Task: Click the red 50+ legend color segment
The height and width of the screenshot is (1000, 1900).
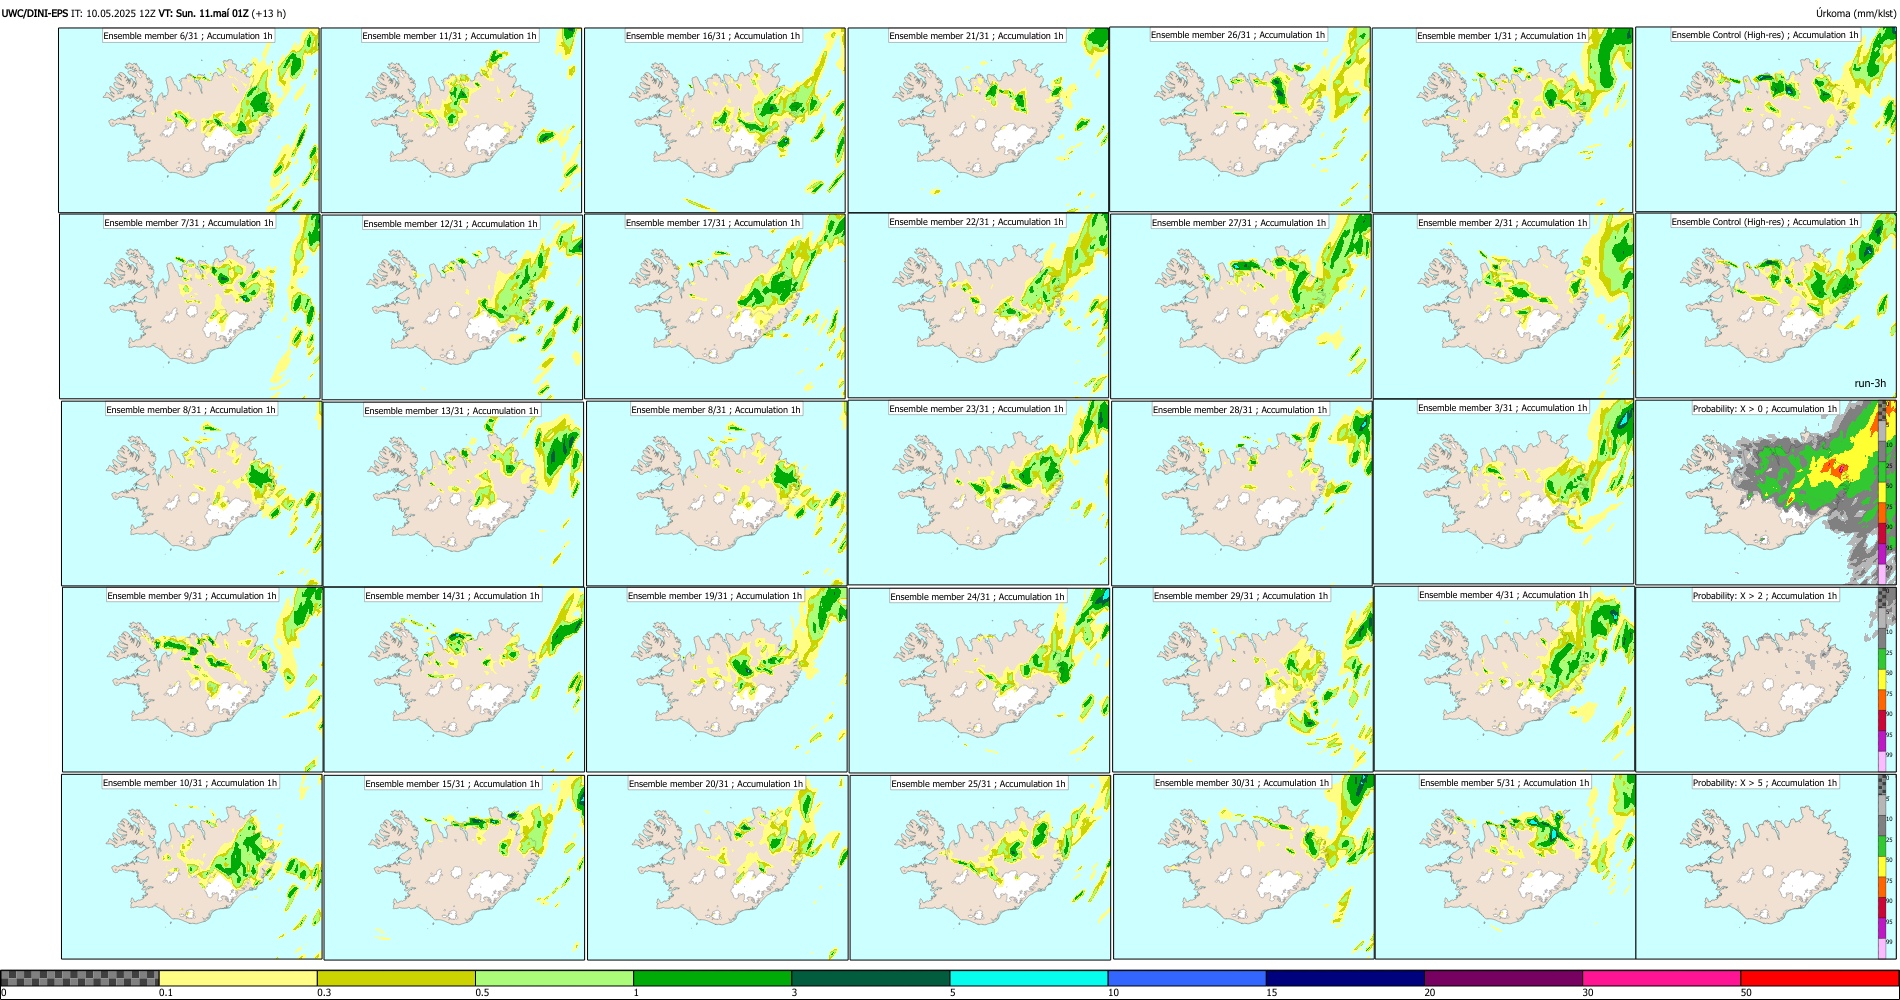Action: 1819,978
